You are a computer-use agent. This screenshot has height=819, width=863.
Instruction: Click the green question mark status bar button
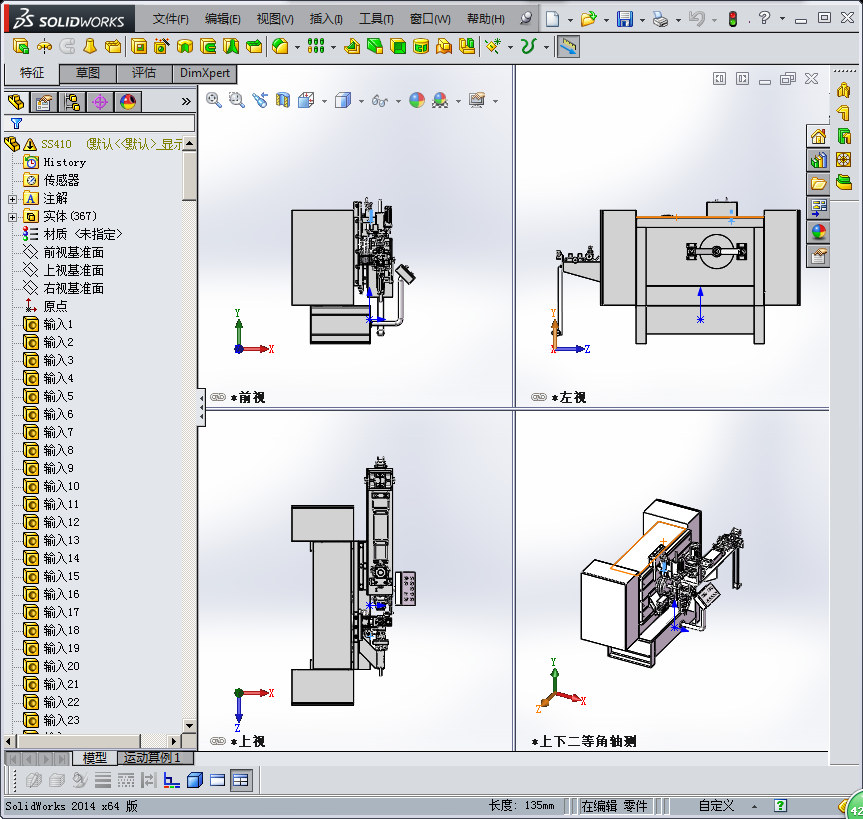780,806
